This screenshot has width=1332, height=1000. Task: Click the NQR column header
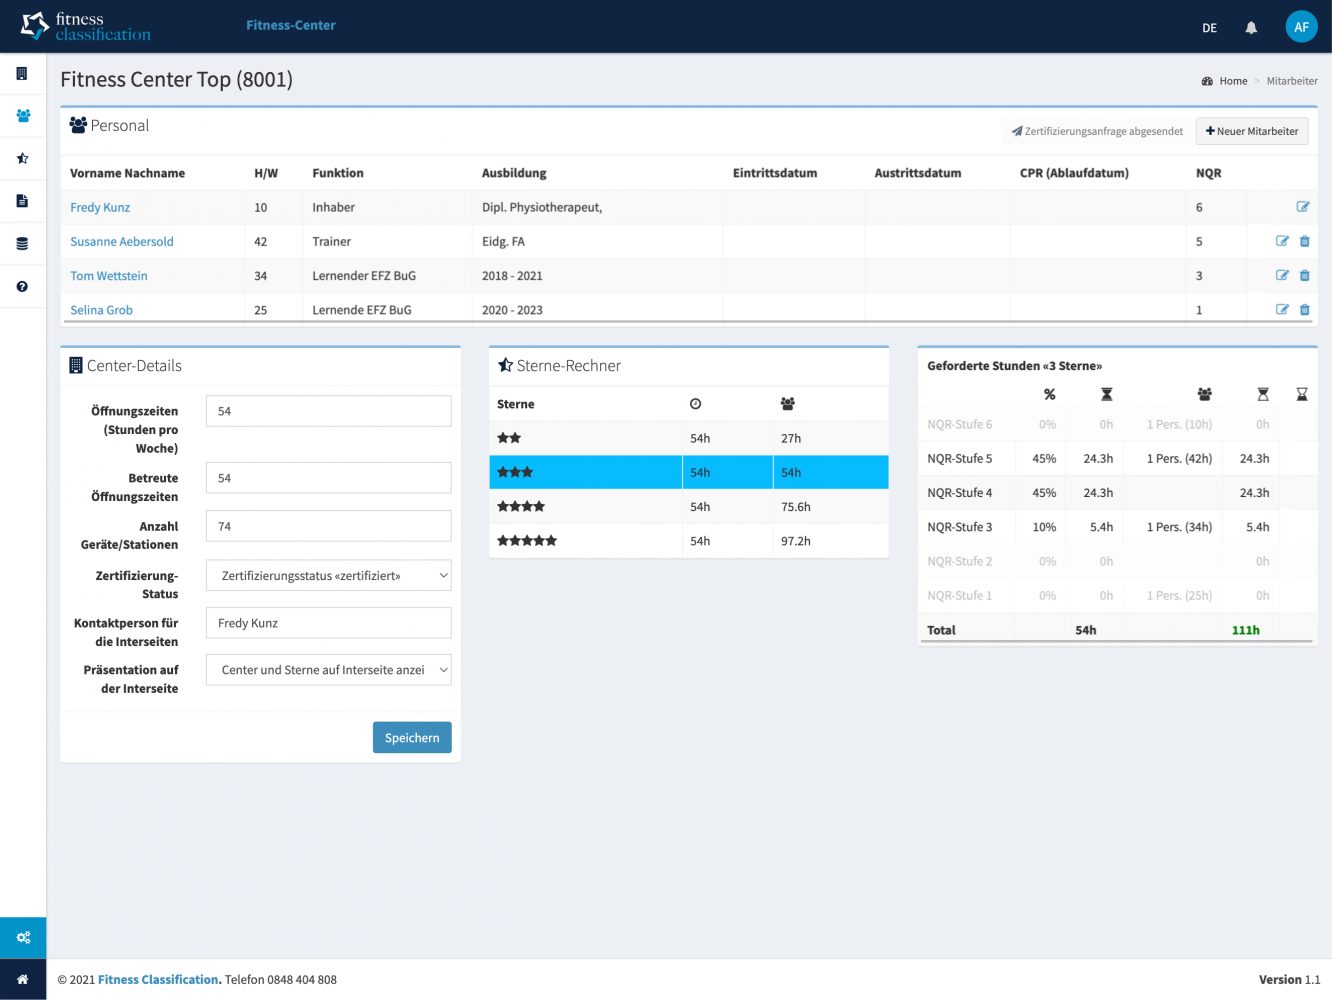pyautogui.click(x=1208, y=173)
